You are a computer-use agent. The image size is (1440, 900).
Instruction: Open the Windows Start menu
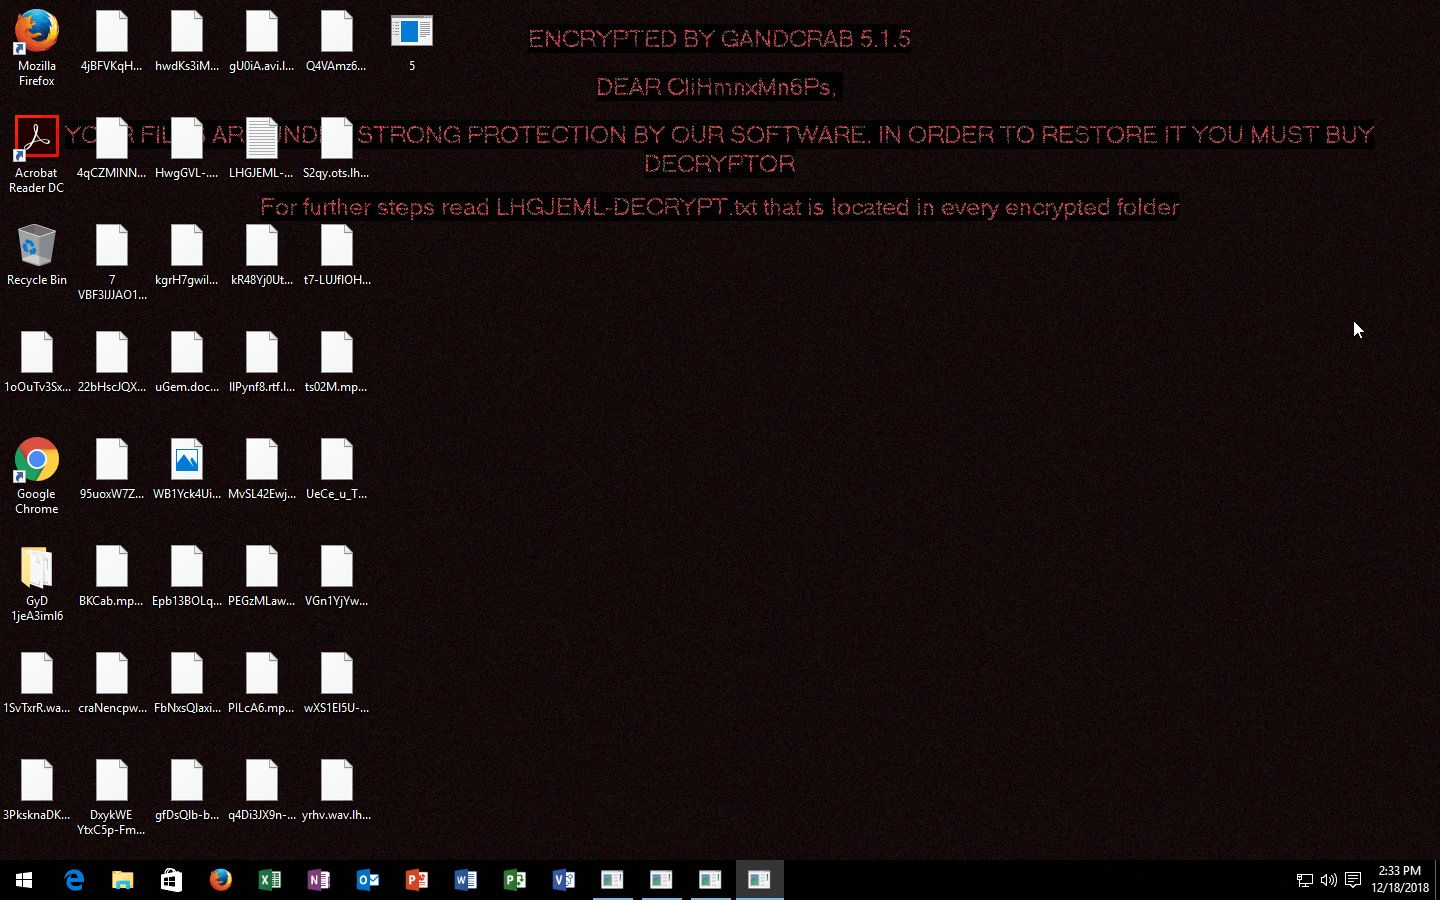click(24, 880)
